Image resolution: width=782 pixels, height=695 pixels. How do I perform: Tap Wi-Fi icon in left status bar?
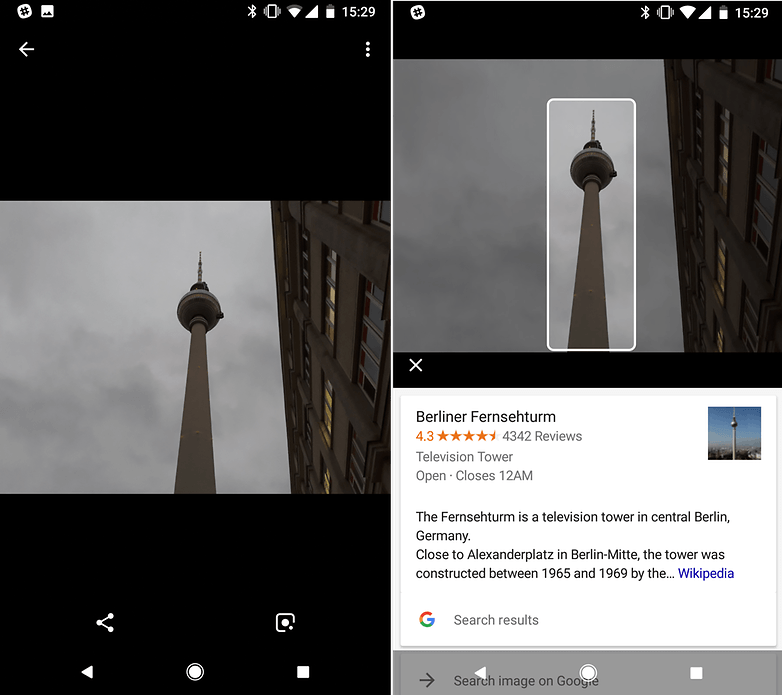[x=294, y=11]
